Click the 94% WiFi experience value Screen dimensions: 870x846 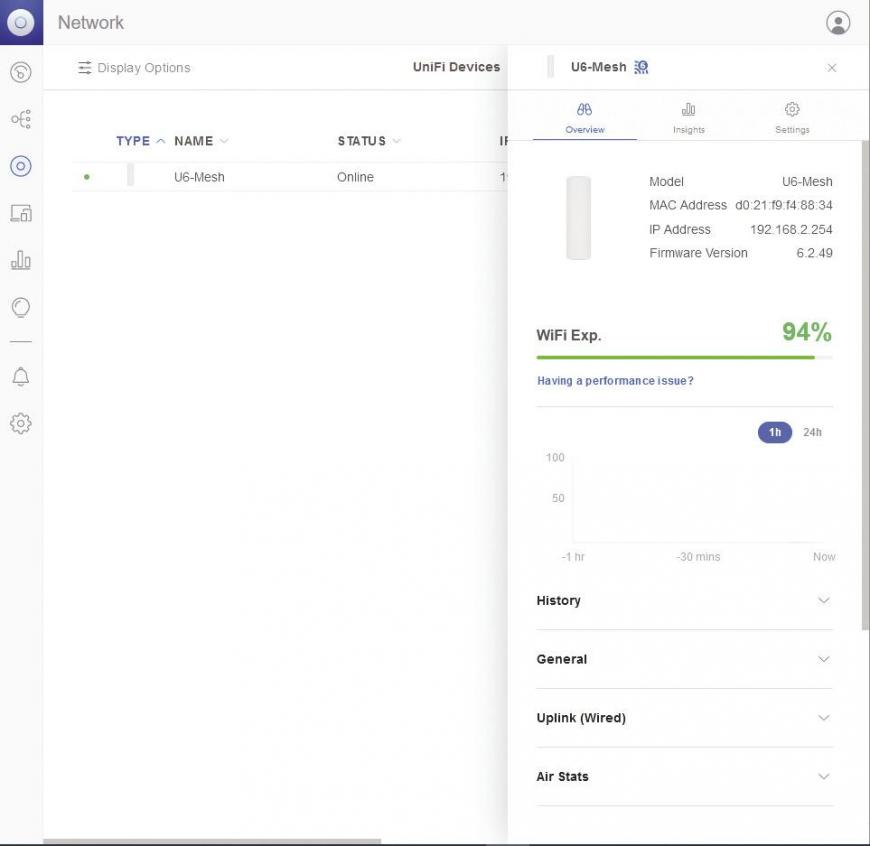(807, 332)
